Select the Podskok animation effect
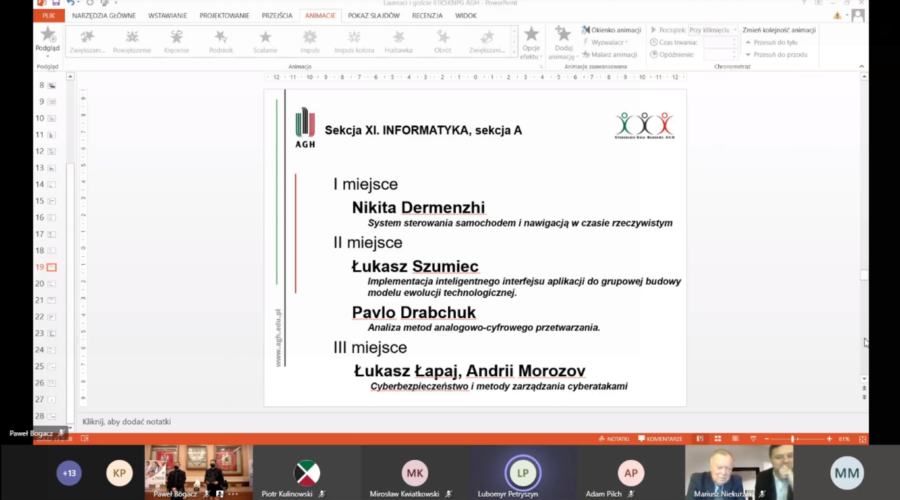This screenshot has width=900, height=500. (x=221, y=41)
